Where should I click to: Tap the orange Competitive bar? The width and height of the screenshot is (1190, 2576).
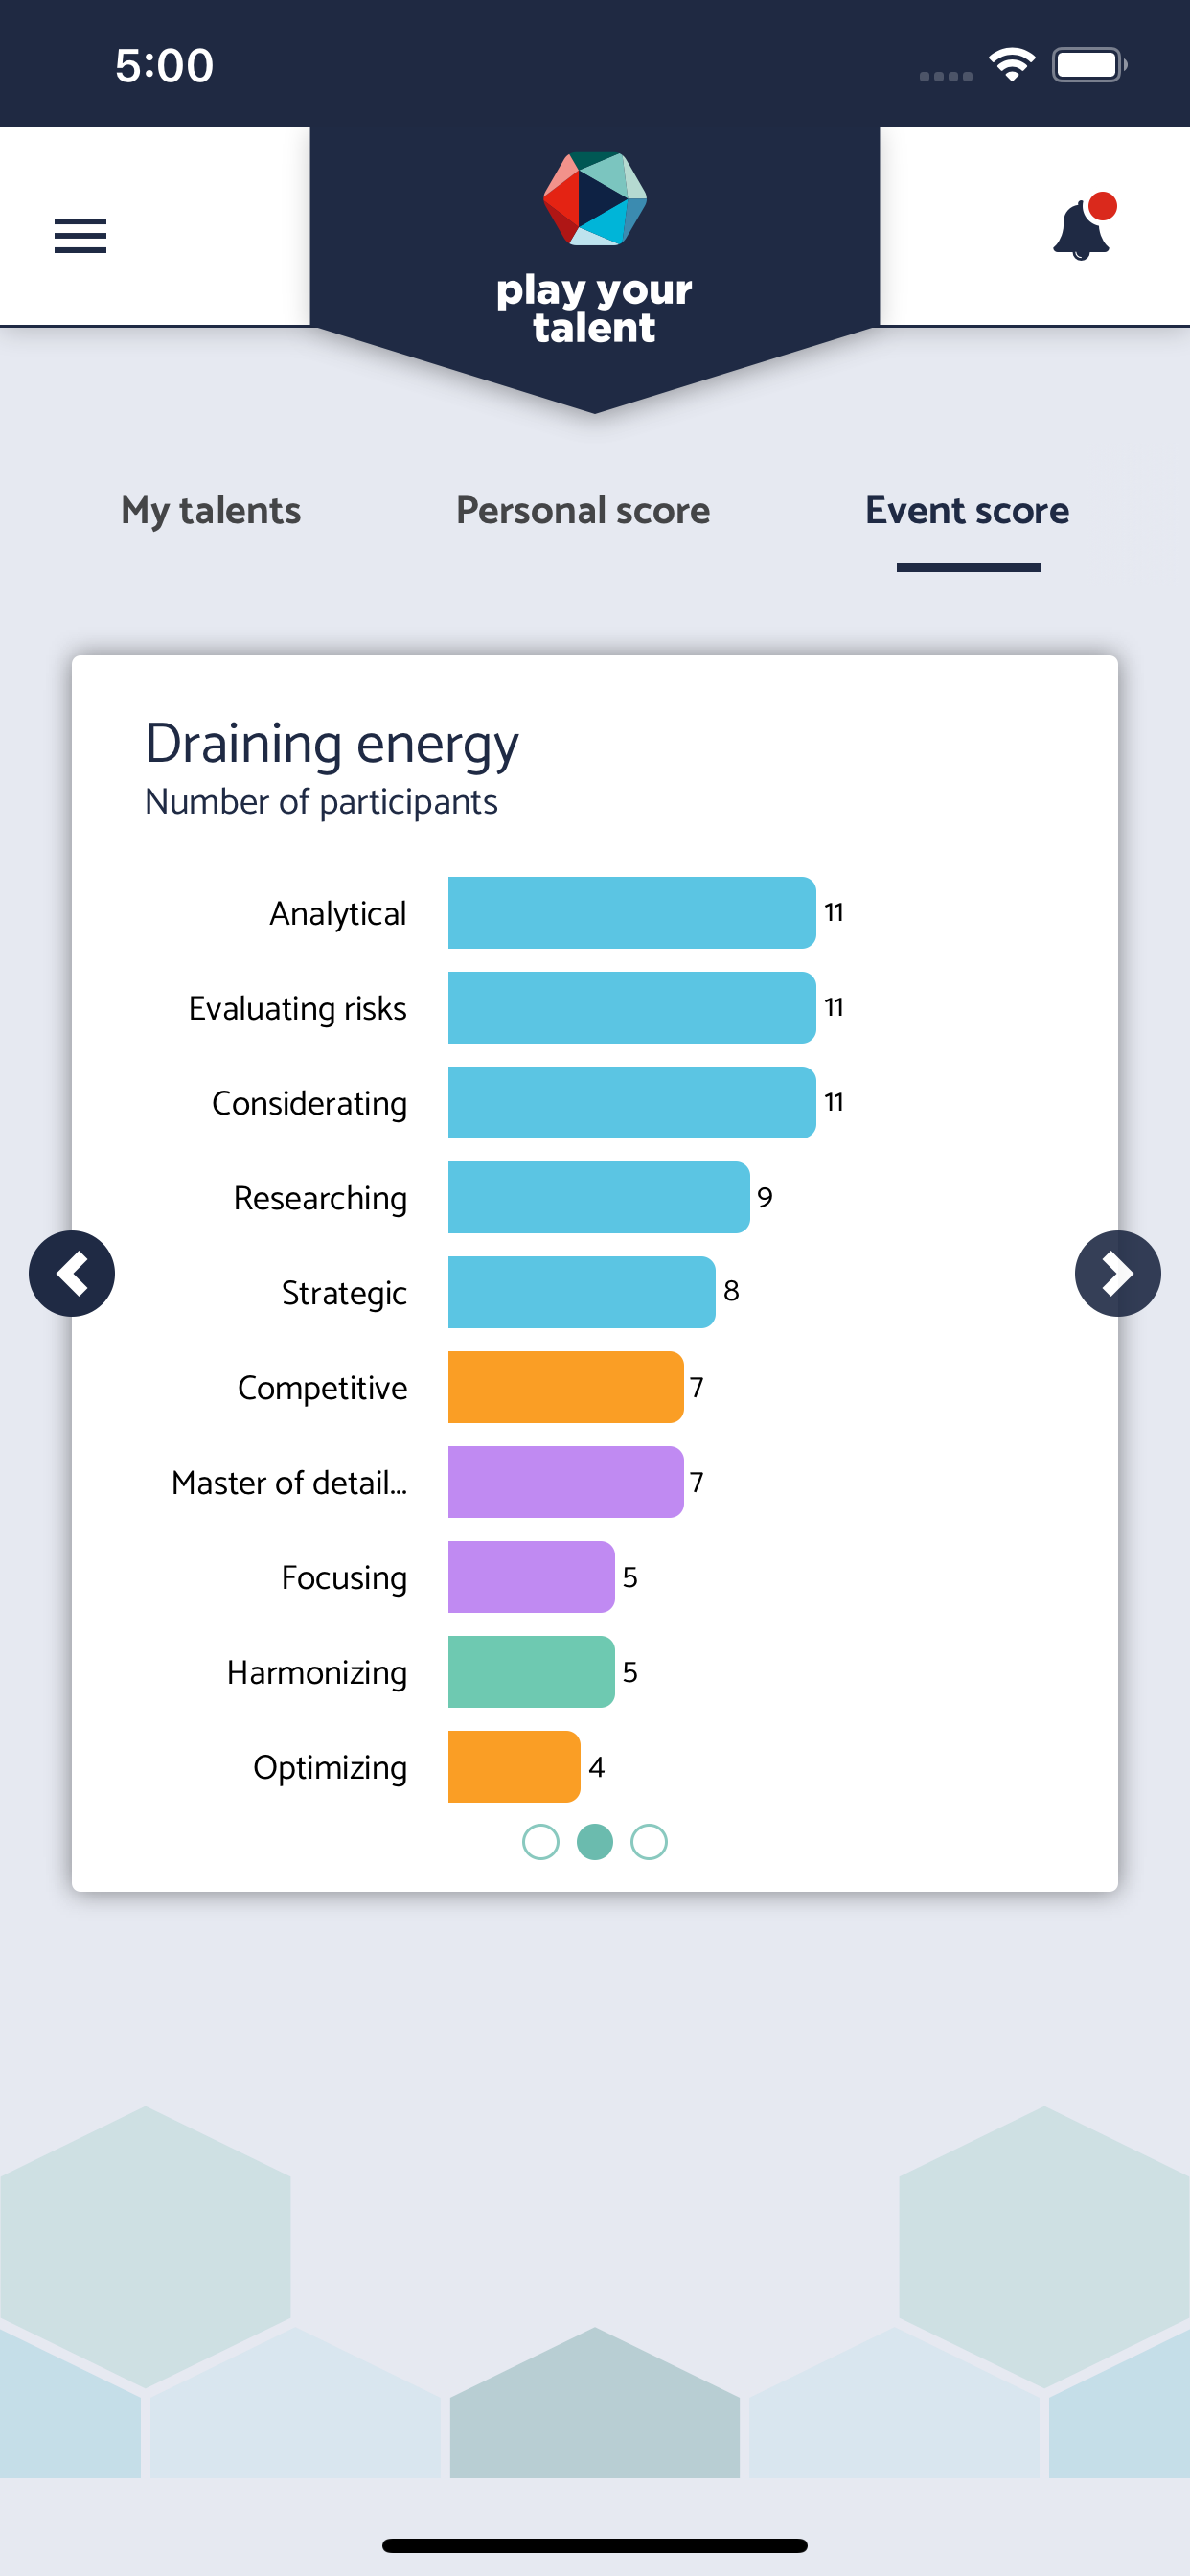pyautogui.click(x=566, y=1386)
